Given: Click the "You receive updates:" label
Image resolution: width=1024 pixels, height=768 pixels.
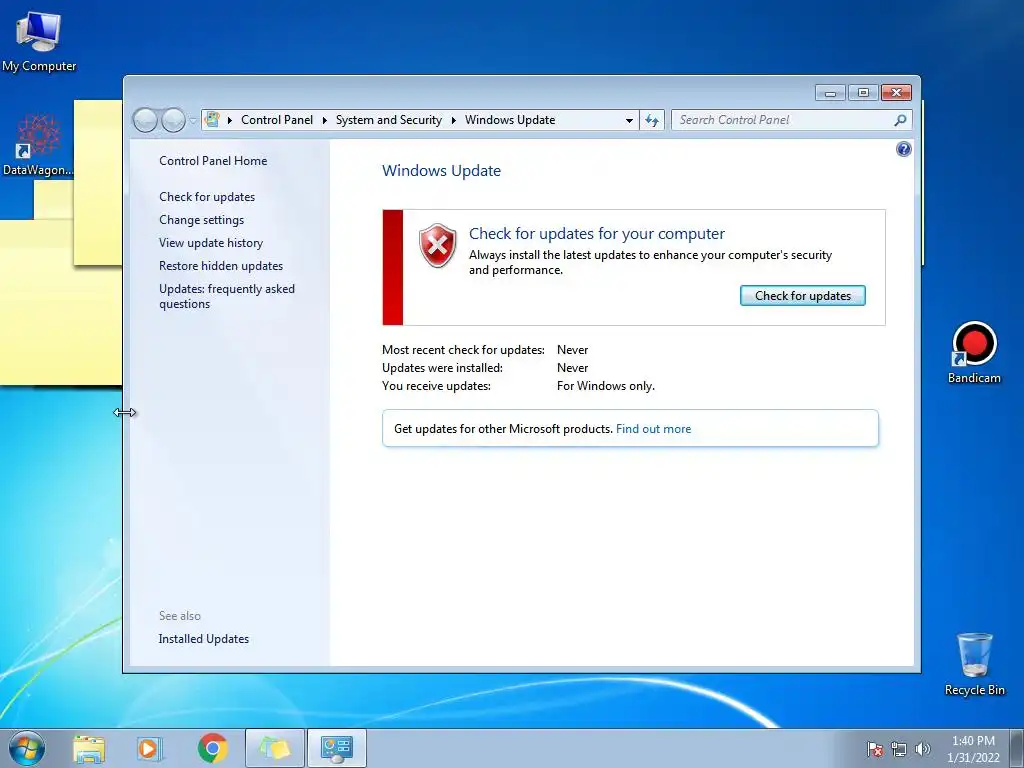Looking at the screenshot, I should (x=436, y=386).
